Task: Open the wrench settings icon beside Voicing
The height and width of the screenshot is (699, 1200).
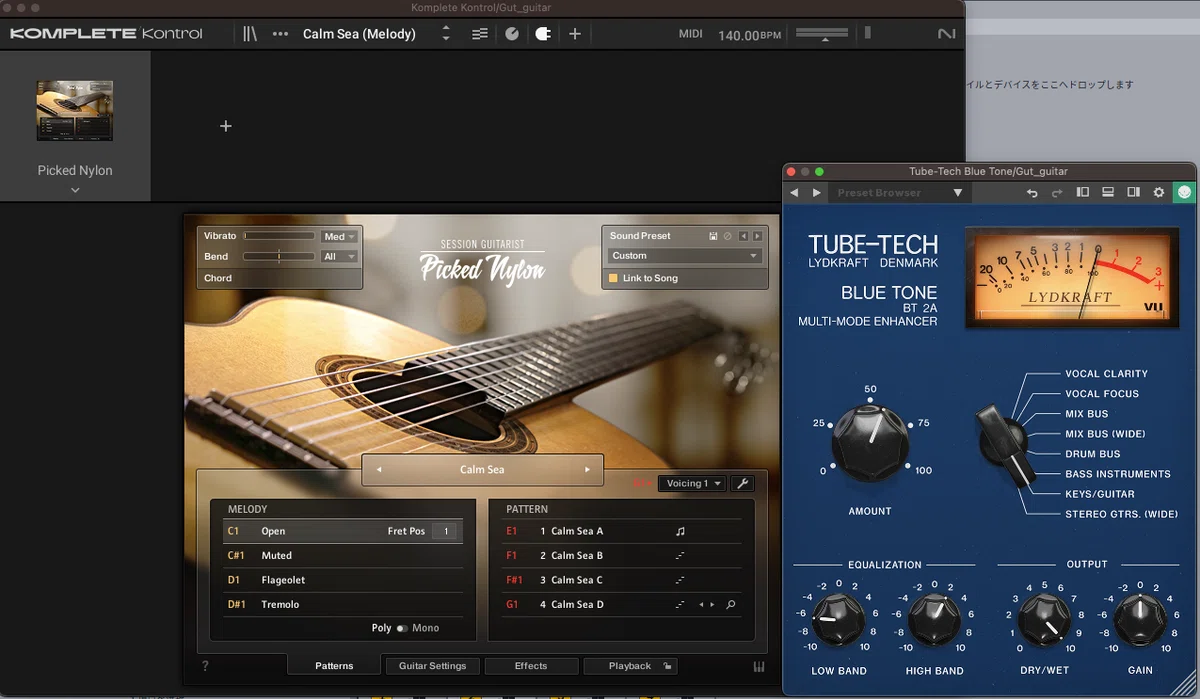Action: 742,483
